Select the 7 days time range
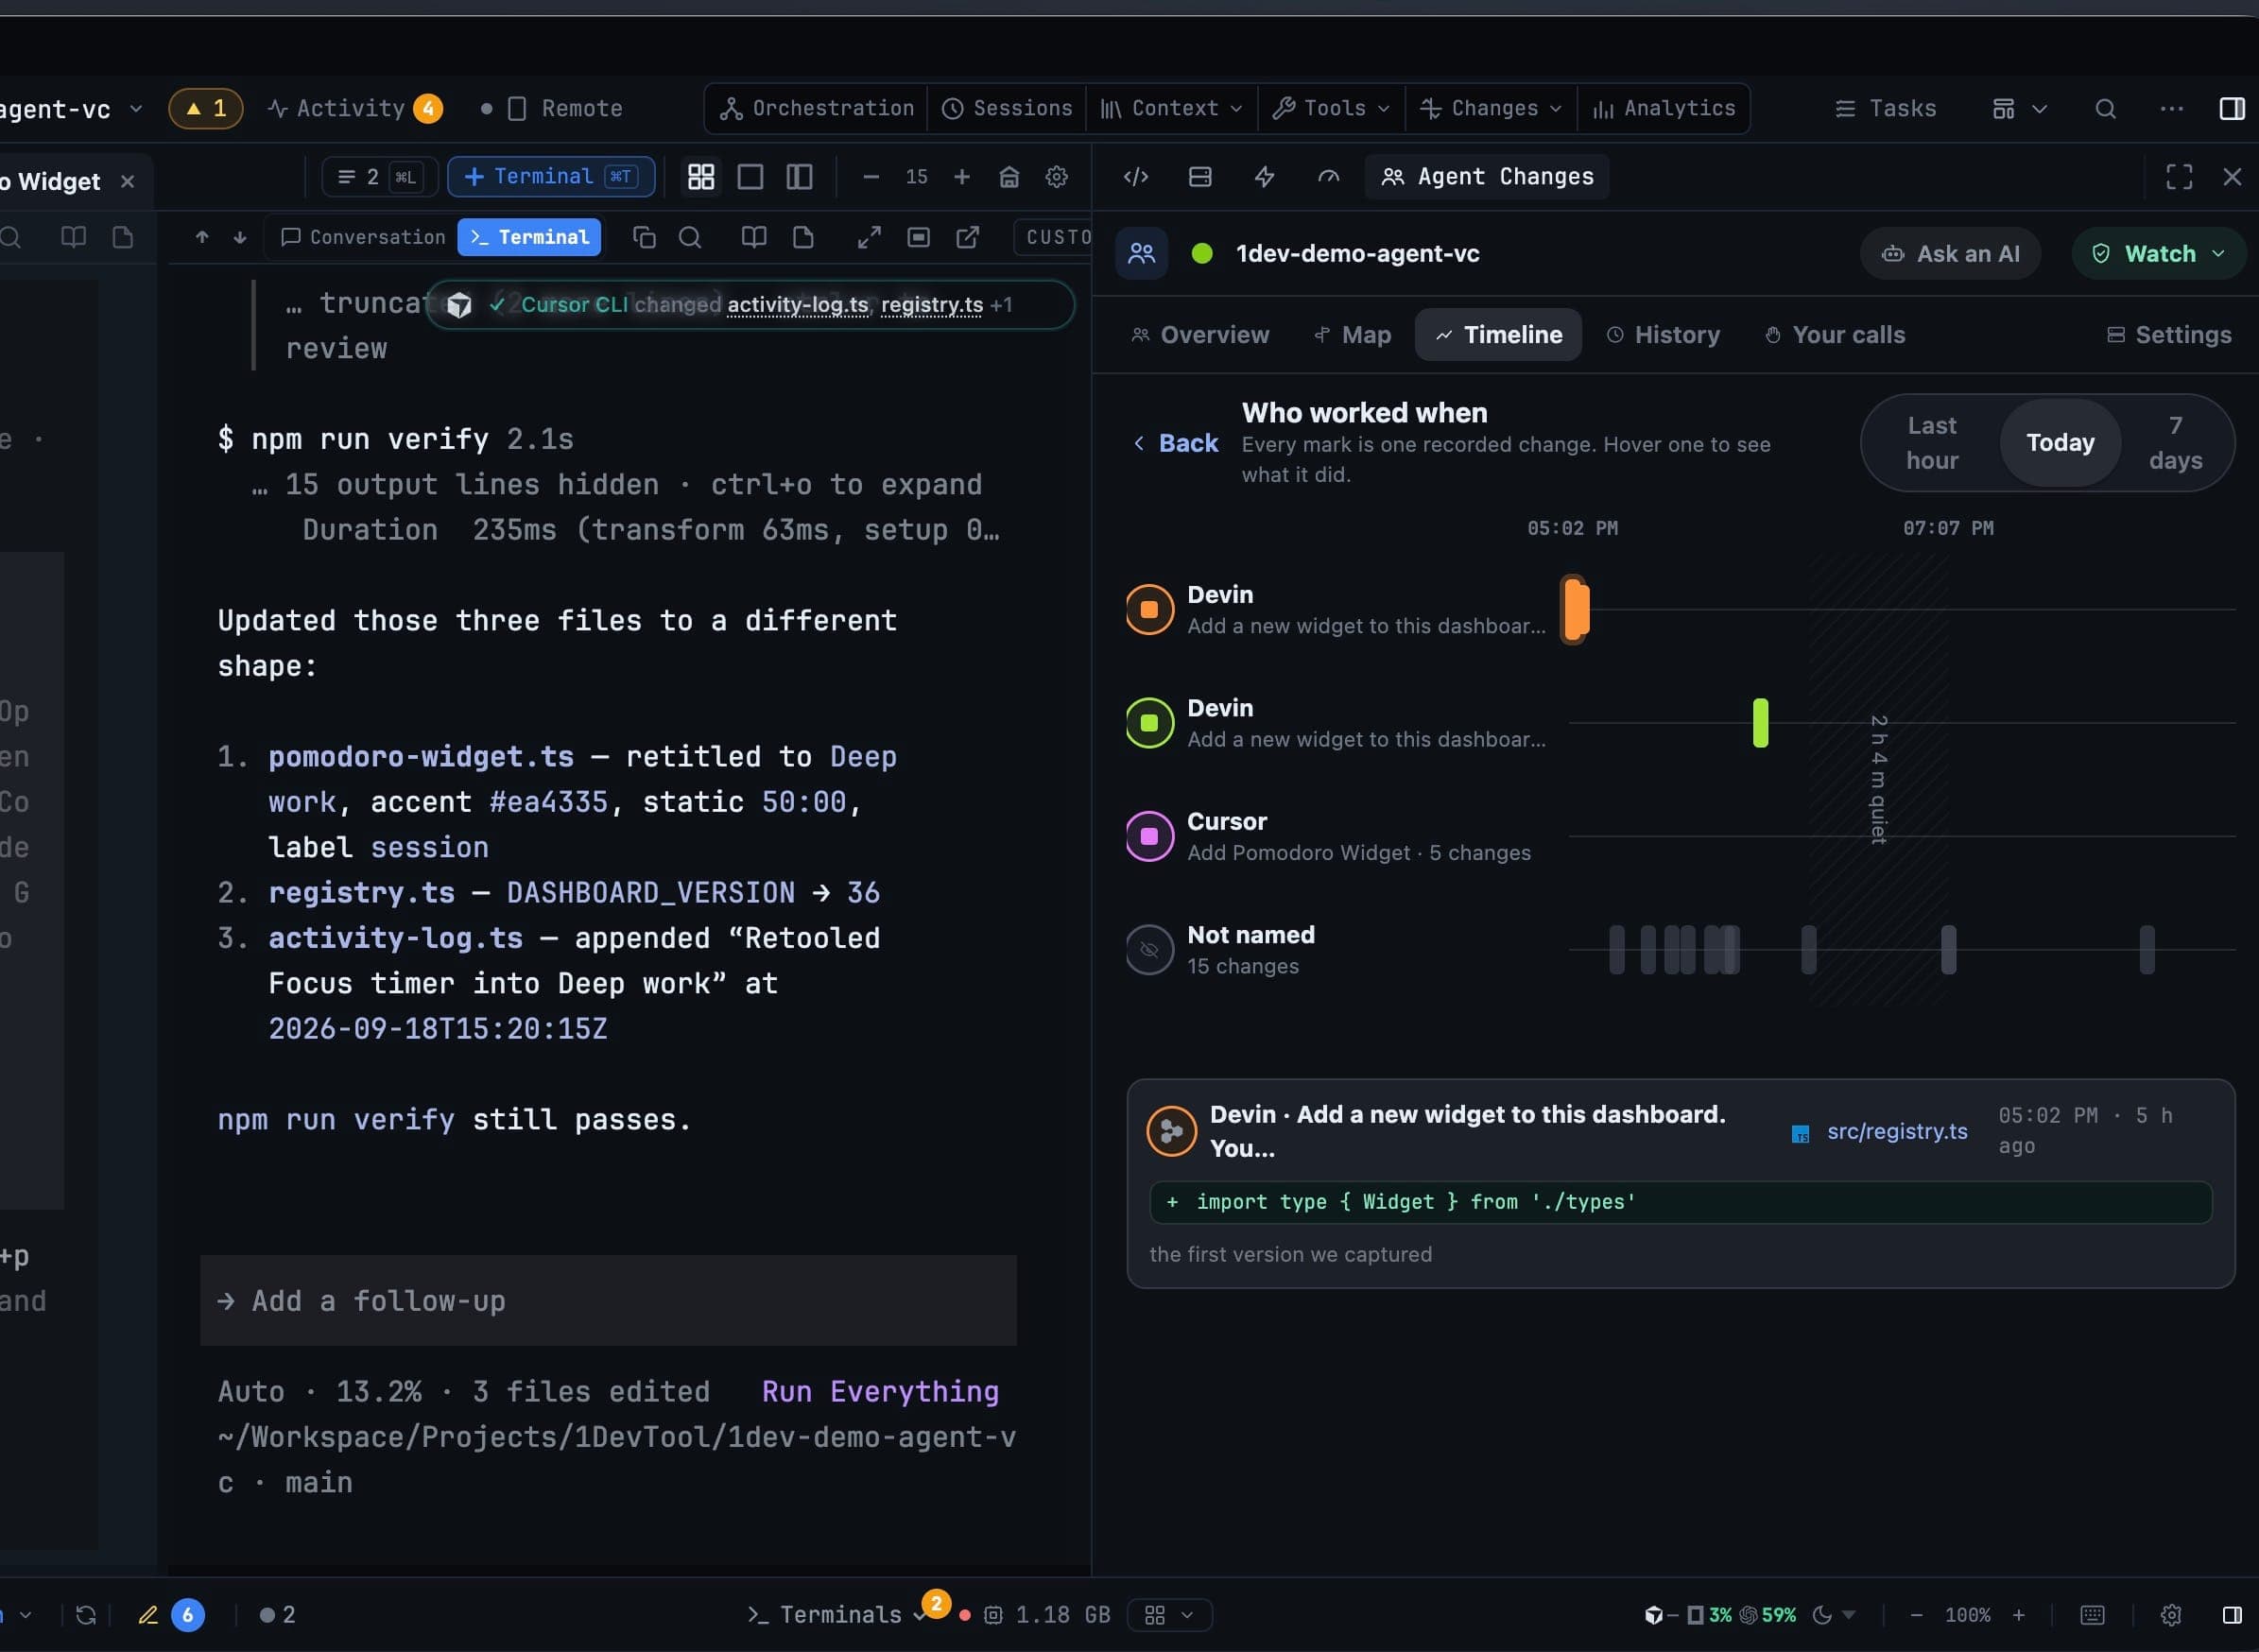 point(2175,443)
